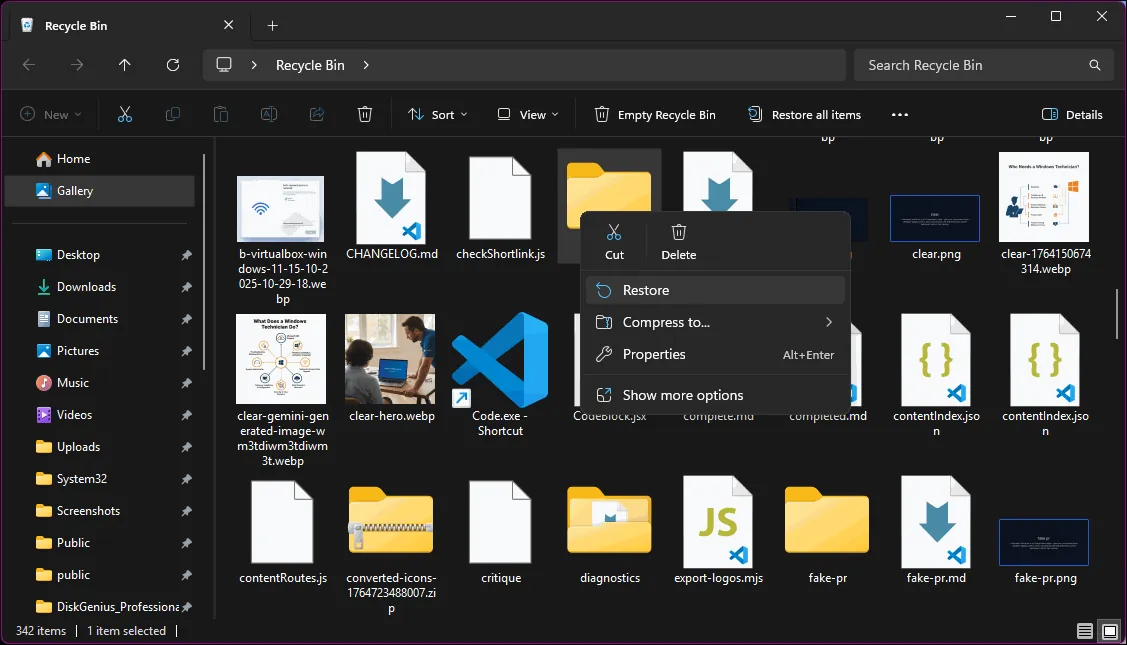The image size is (1127, 645).
Task: Click Empty Recycle Bin
Action: pyautogui.click(x=655, y=114)
